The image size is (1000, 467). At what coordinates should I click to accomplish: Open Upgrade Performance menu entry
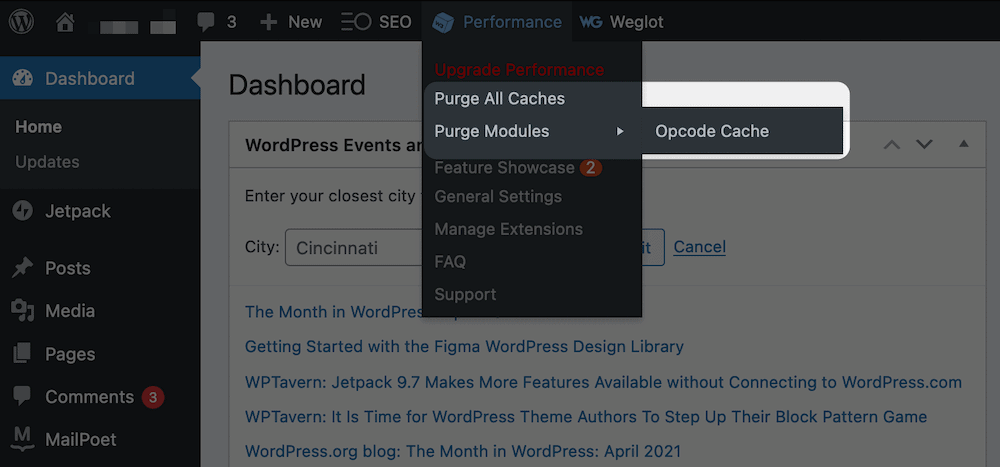[x=519, y=70]
